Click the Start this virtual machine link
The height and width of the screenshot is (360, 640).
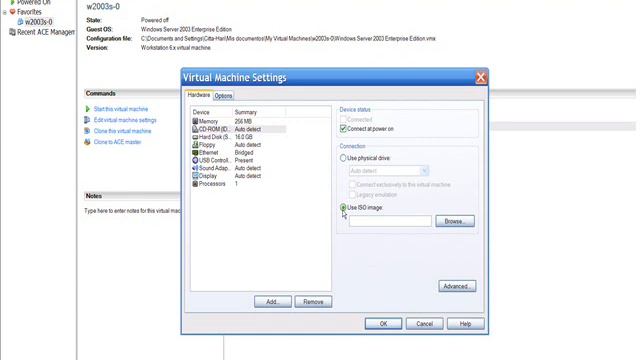click(121, 109)
